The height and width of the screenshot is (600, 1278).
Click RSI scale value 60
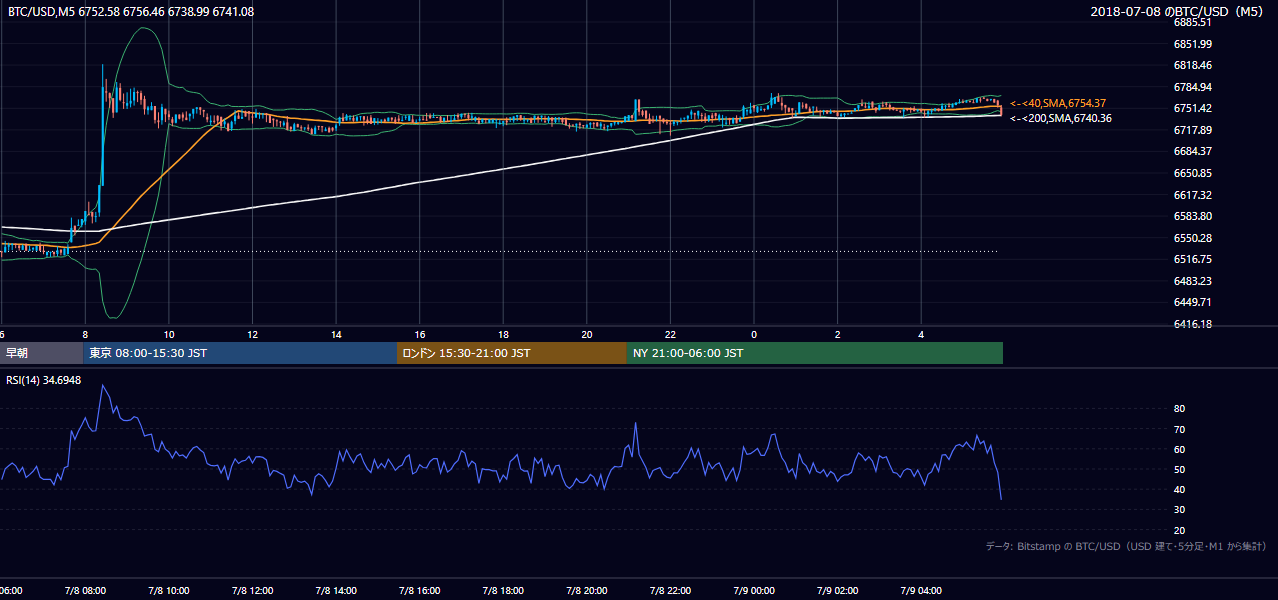click(1180, 449)
